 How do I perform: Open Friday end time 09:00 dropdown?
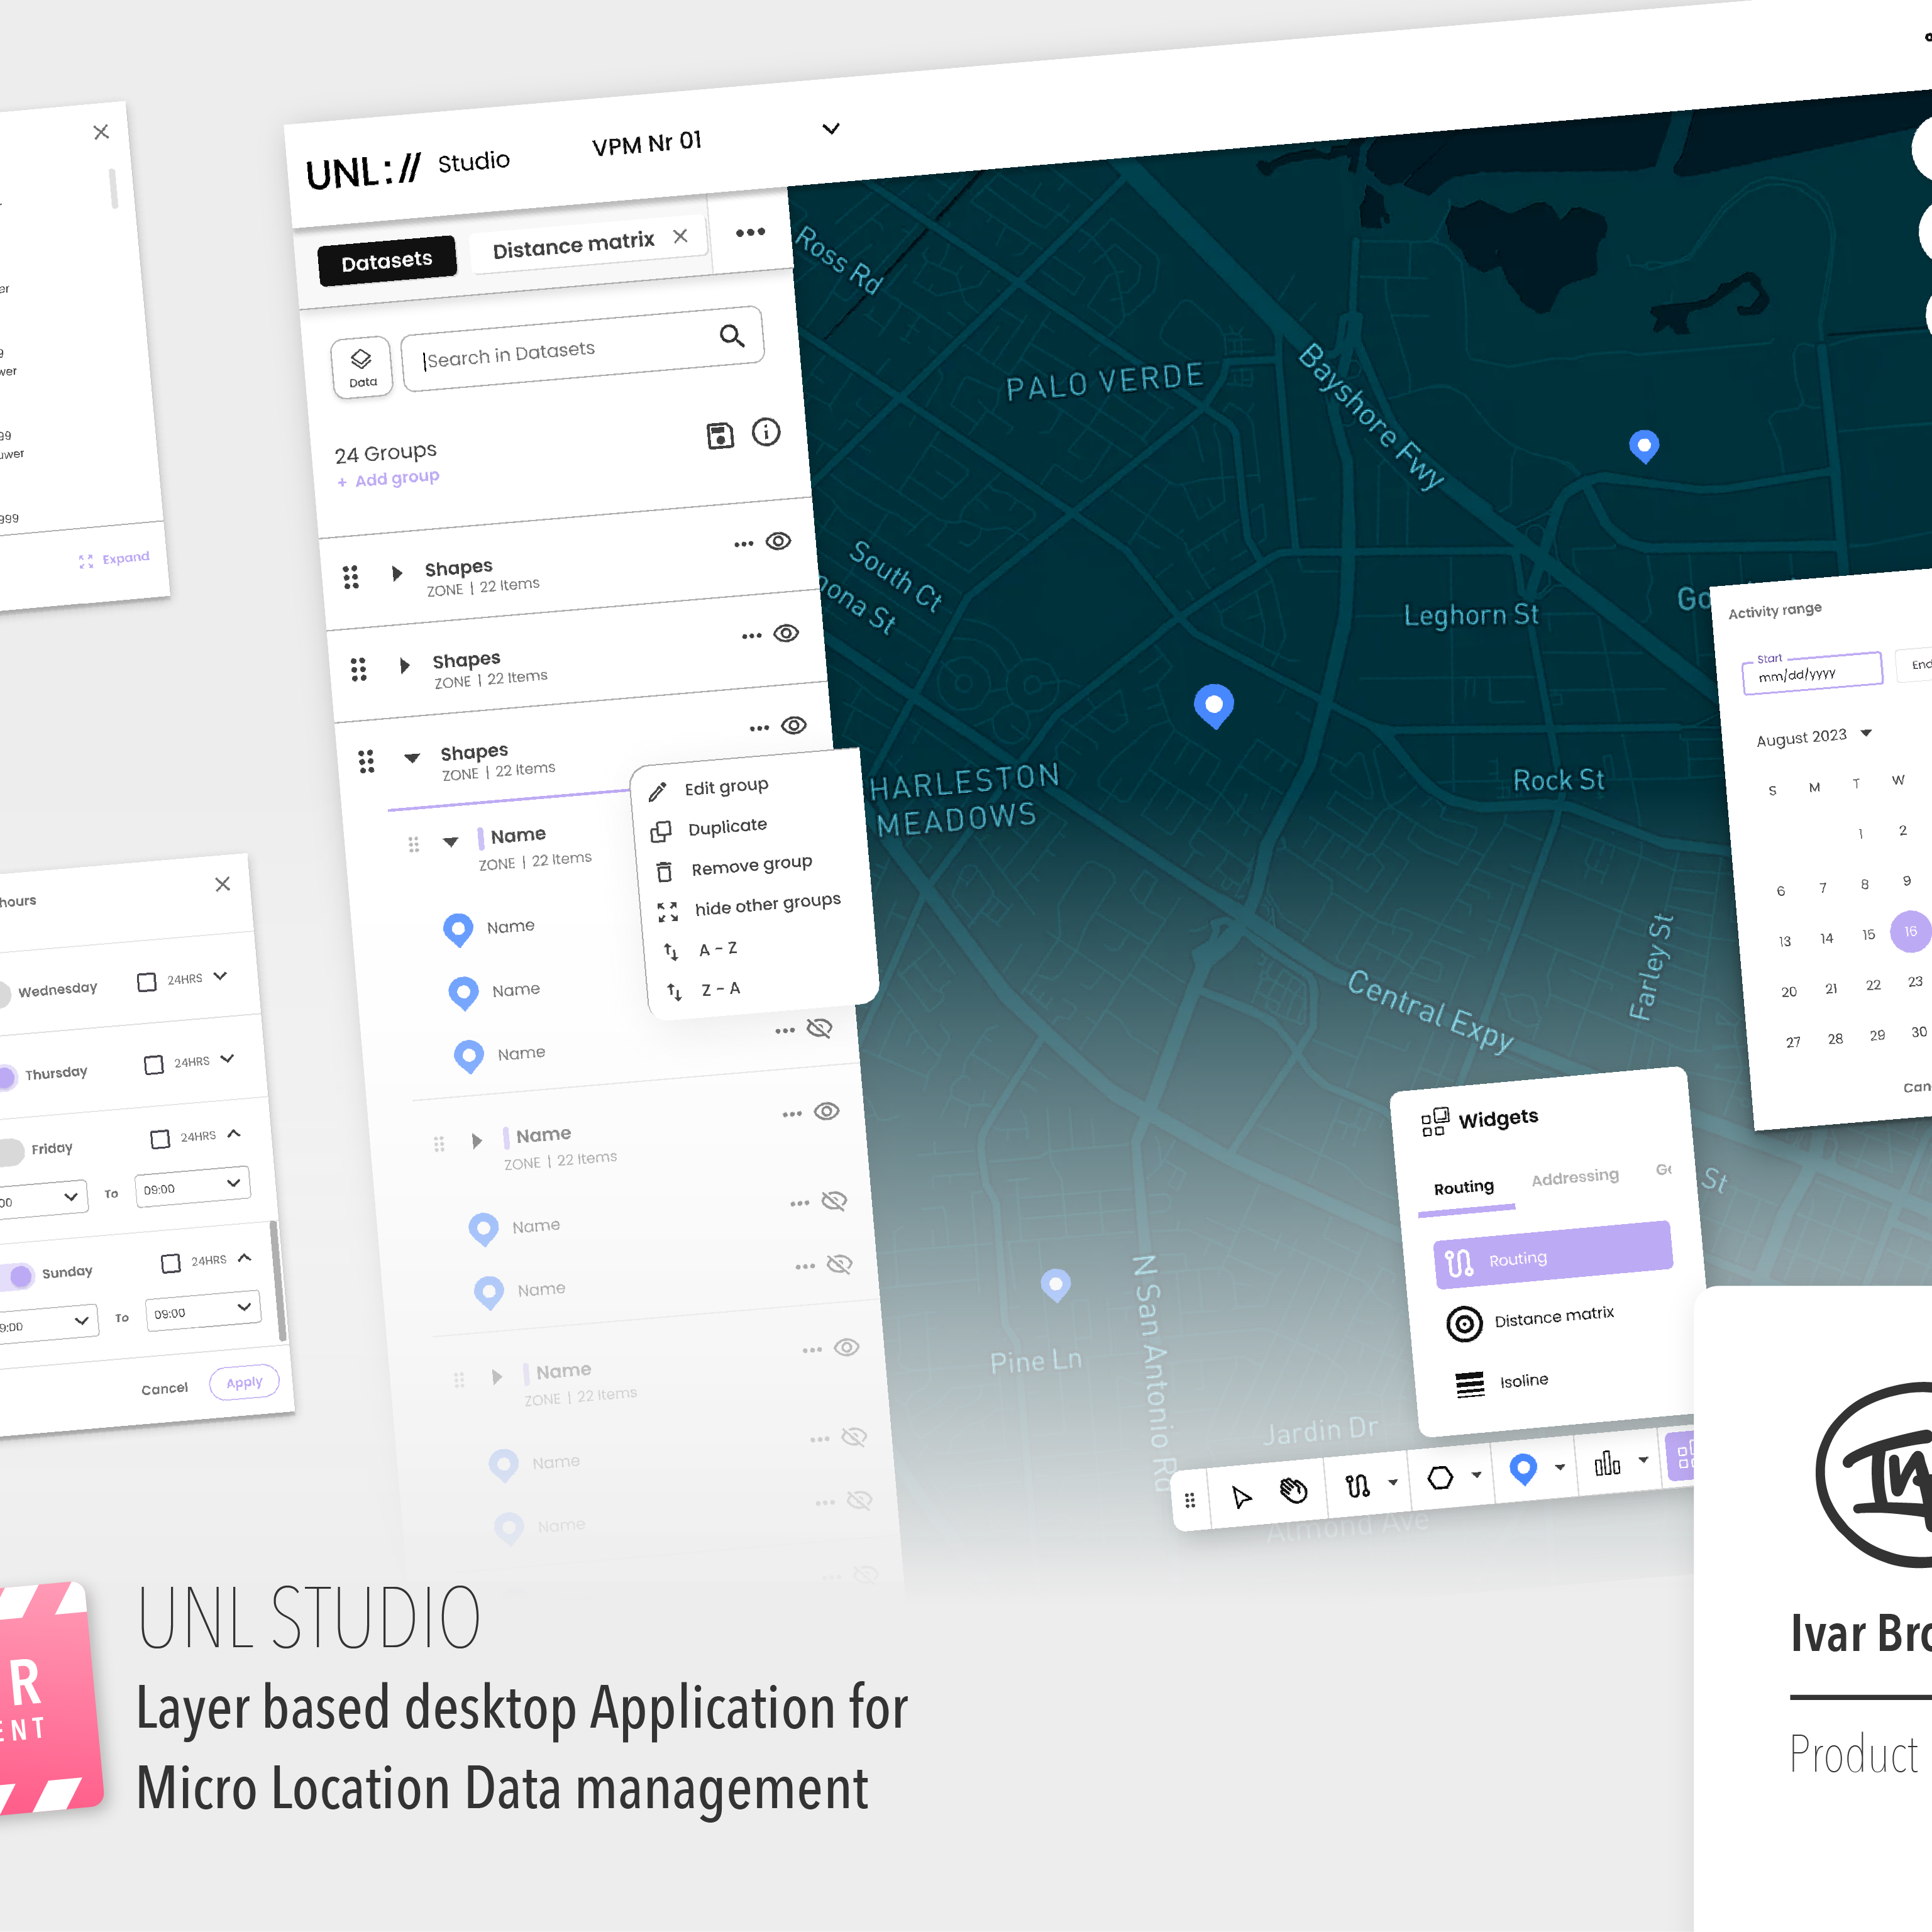tap(192, 1186)
